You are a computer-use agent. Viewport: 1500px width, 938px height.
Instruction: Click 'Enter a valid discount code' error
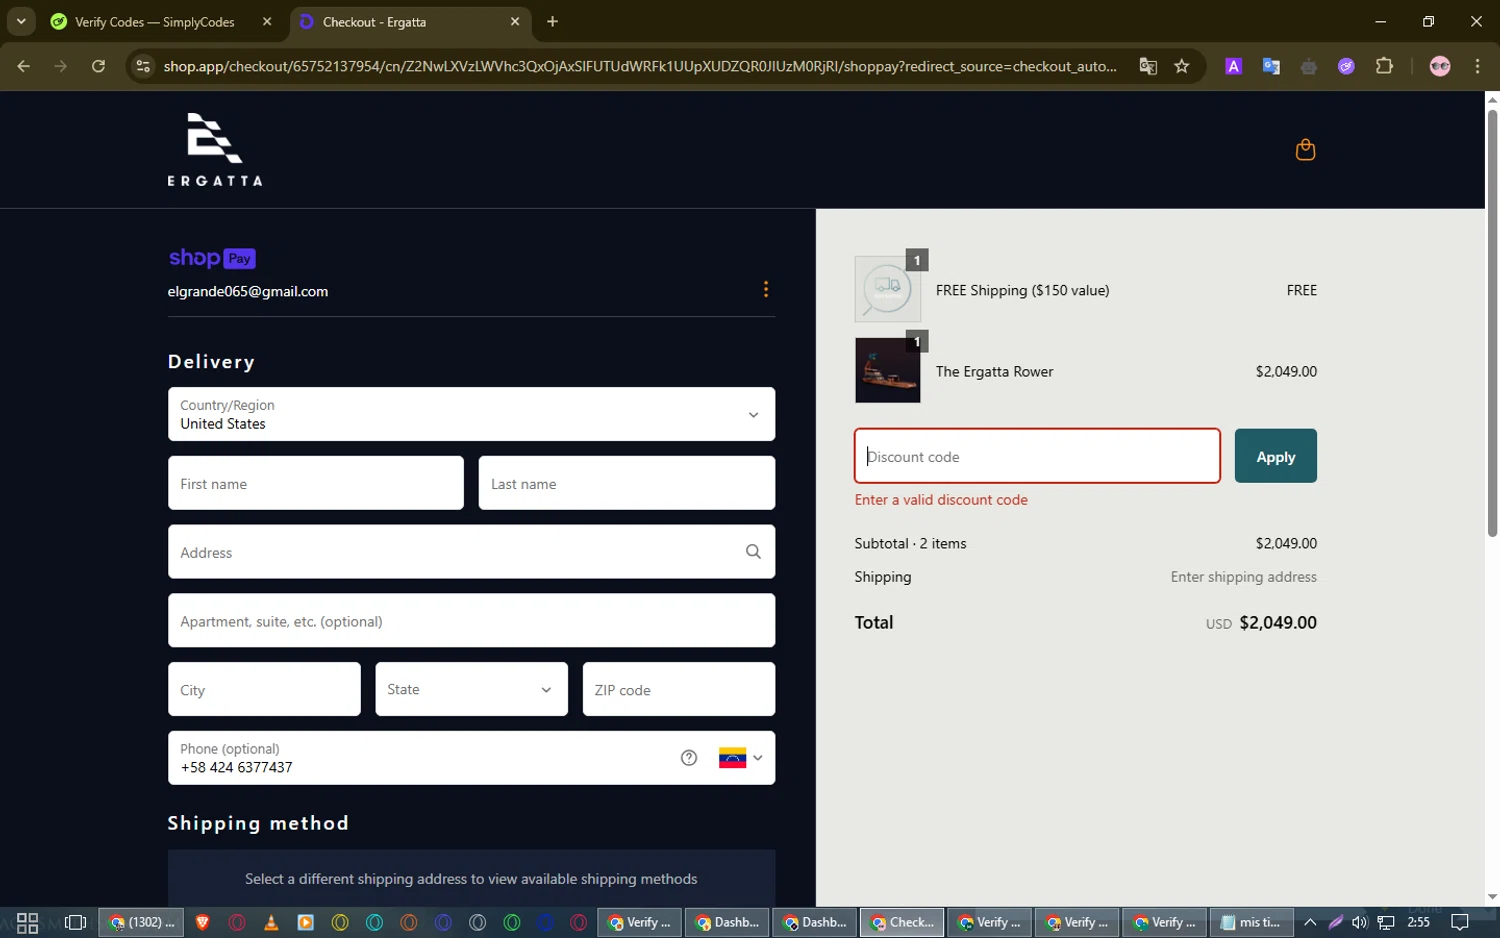click(941, 500)
